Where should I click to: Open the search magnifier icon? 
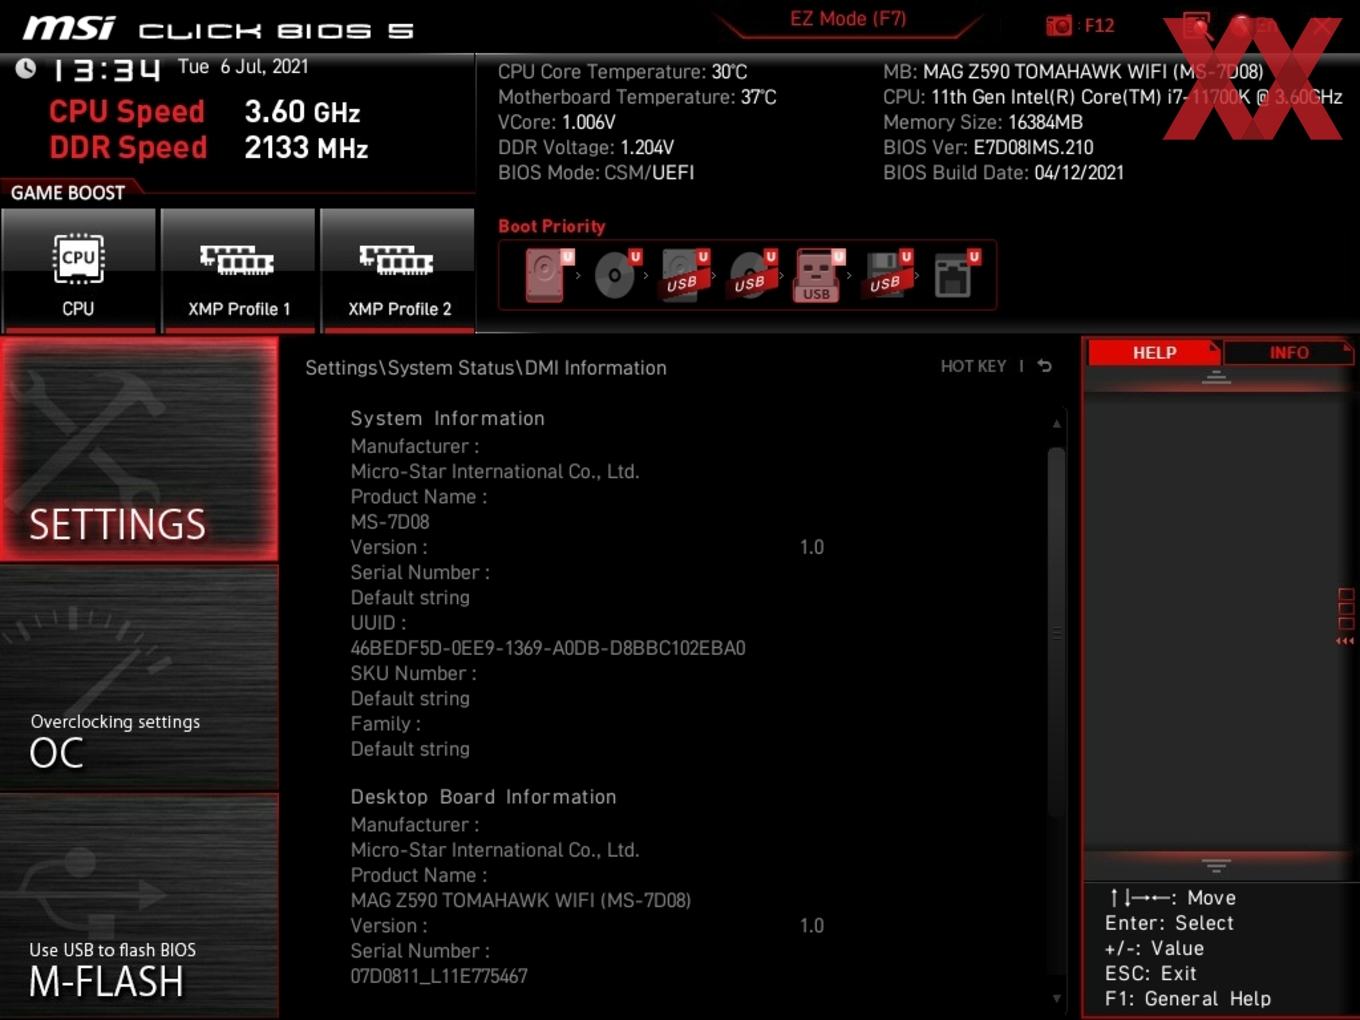point(1197,25)
